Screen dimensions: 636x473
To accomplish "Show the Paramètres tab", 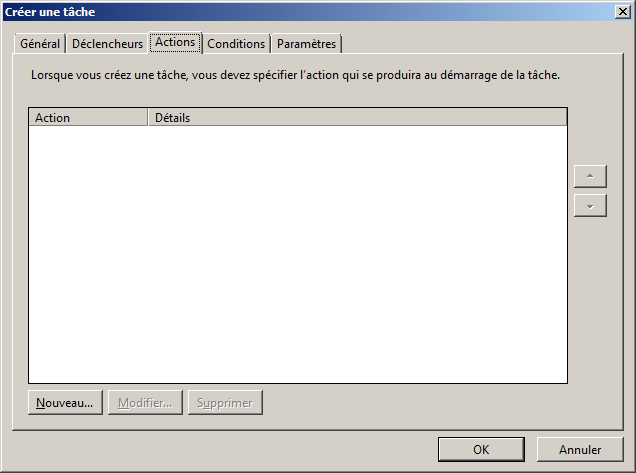I will (306, 44).
